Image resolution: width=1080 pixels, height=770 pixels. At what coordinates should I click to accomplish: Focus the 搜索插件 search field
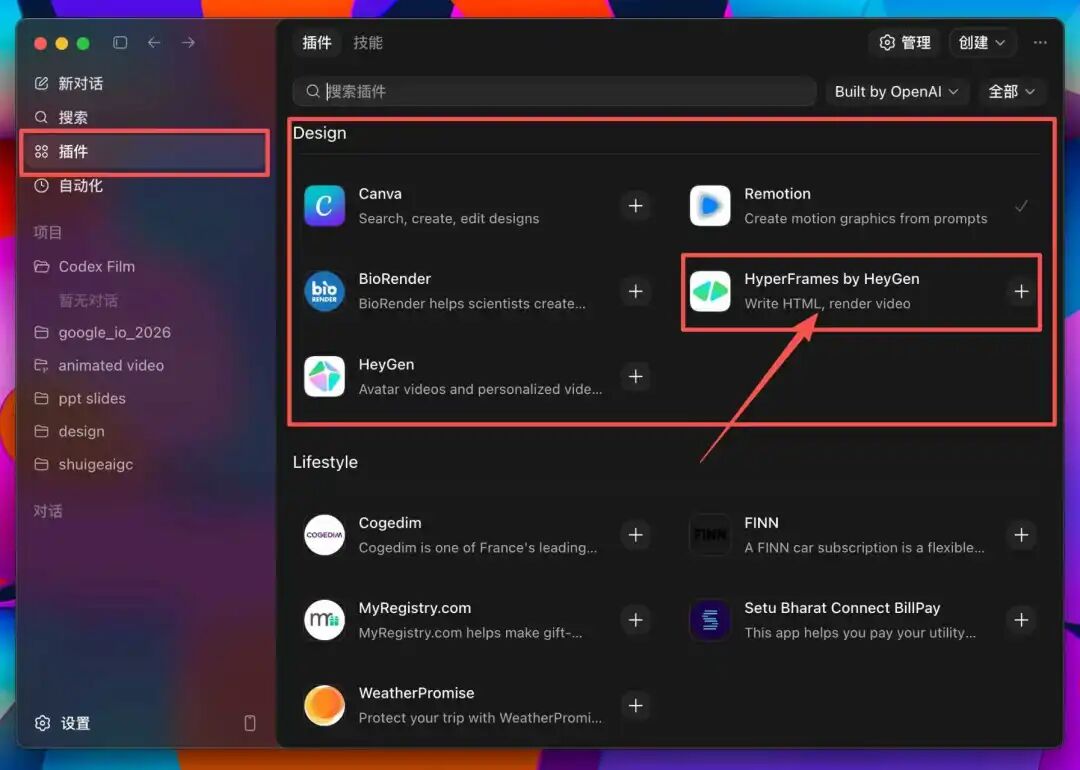[555, 92]
